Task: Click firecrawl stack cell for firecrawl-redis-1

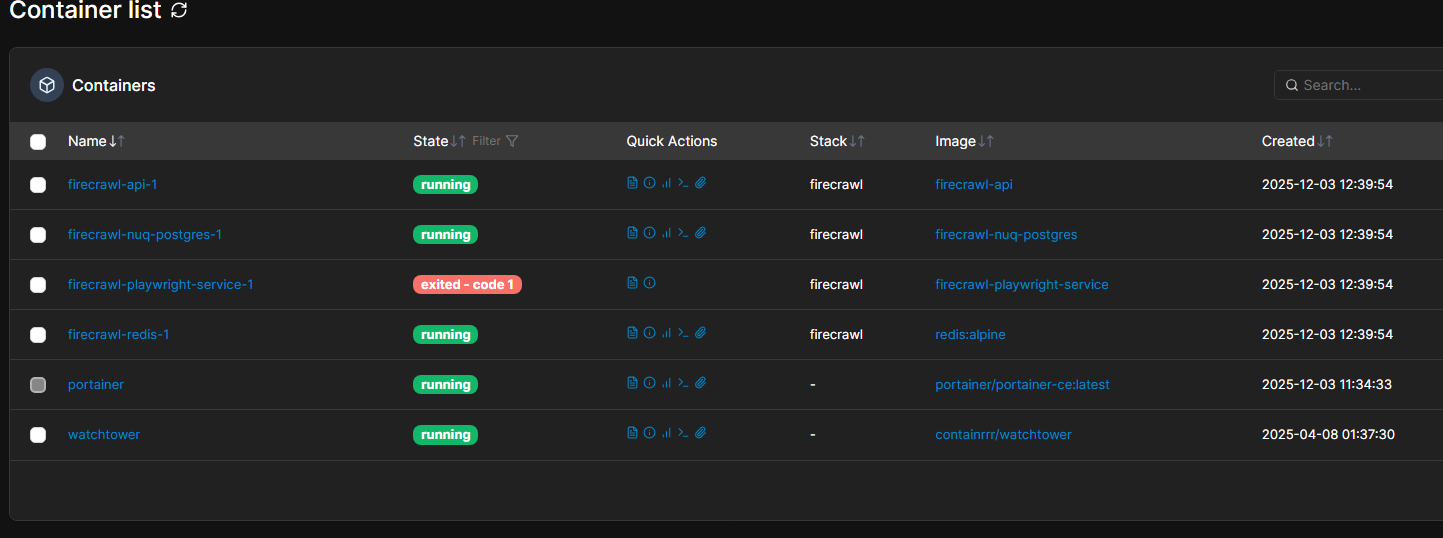Action: pos(836,334)
